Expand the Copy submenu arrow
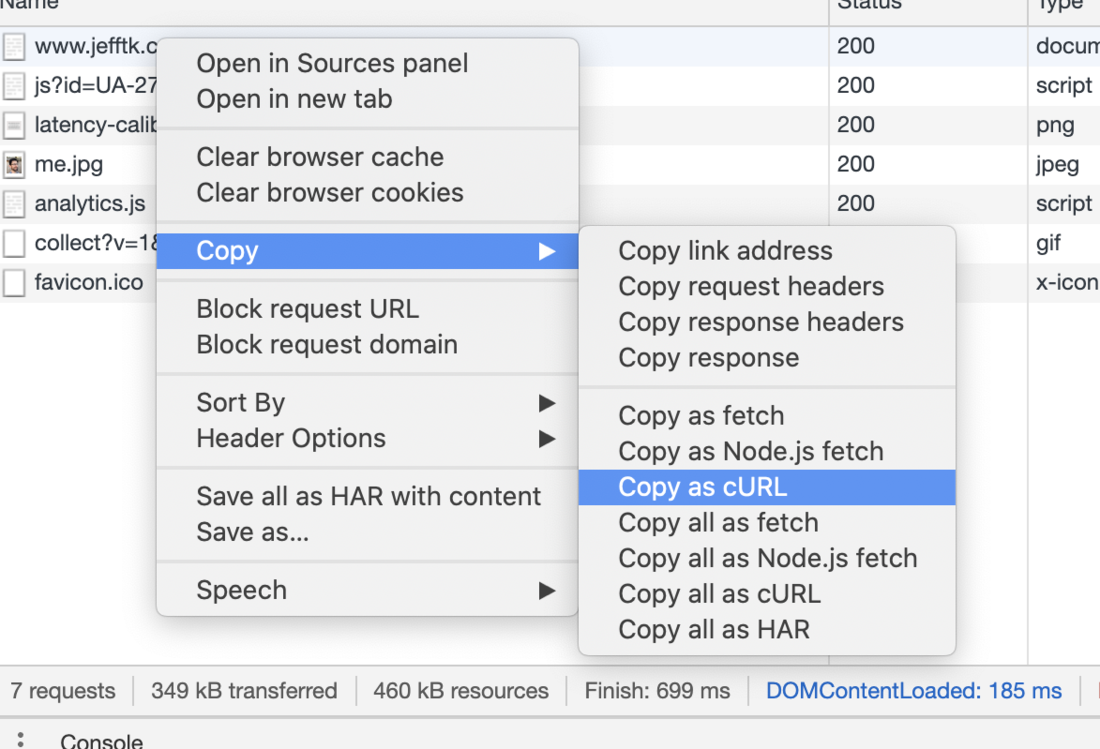 click(x=547, y=251)
